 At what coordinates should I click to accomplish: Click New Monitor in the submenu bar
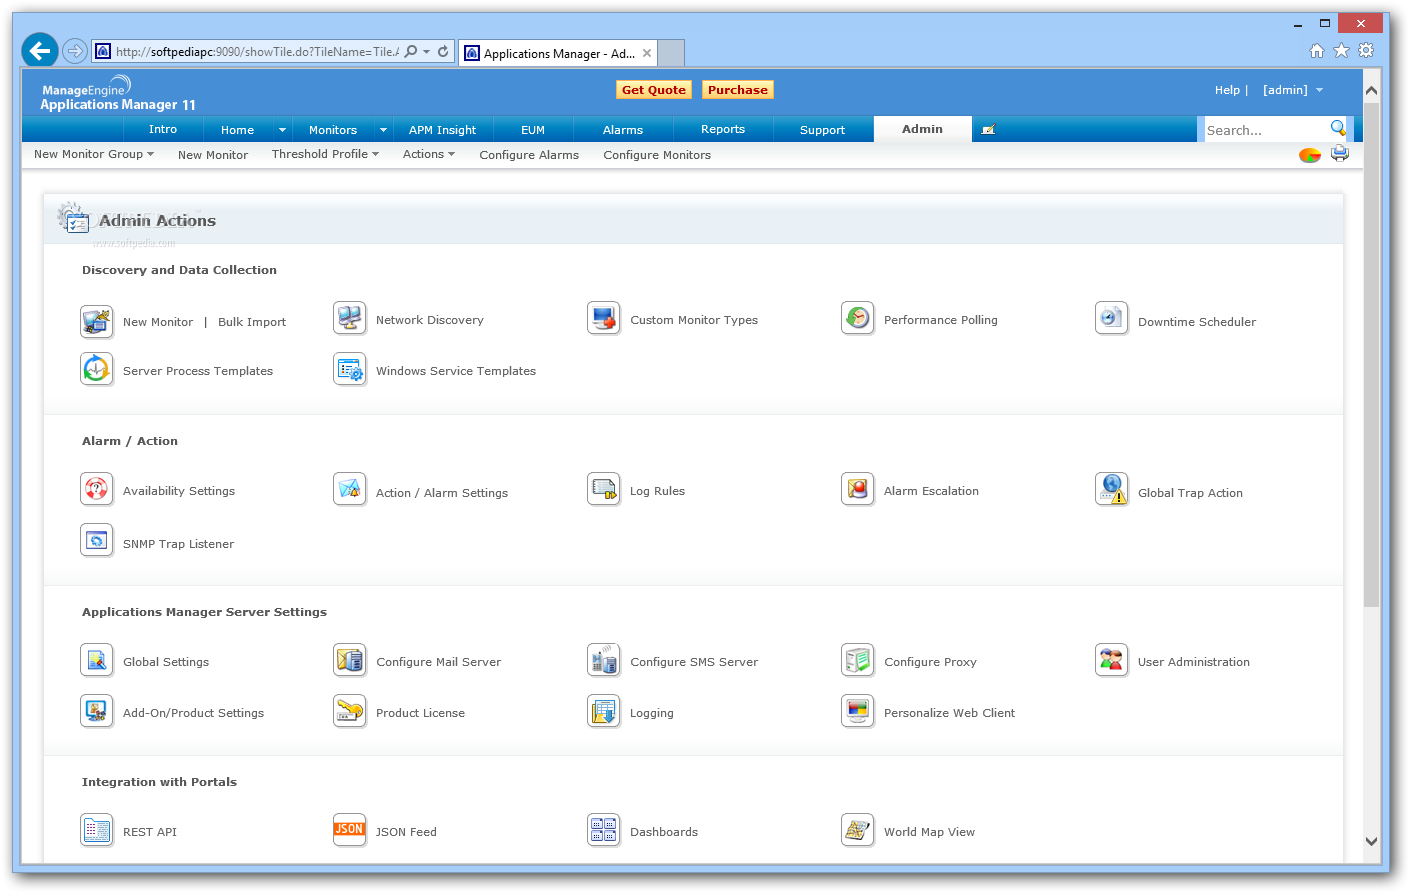[x=213, y=155]
